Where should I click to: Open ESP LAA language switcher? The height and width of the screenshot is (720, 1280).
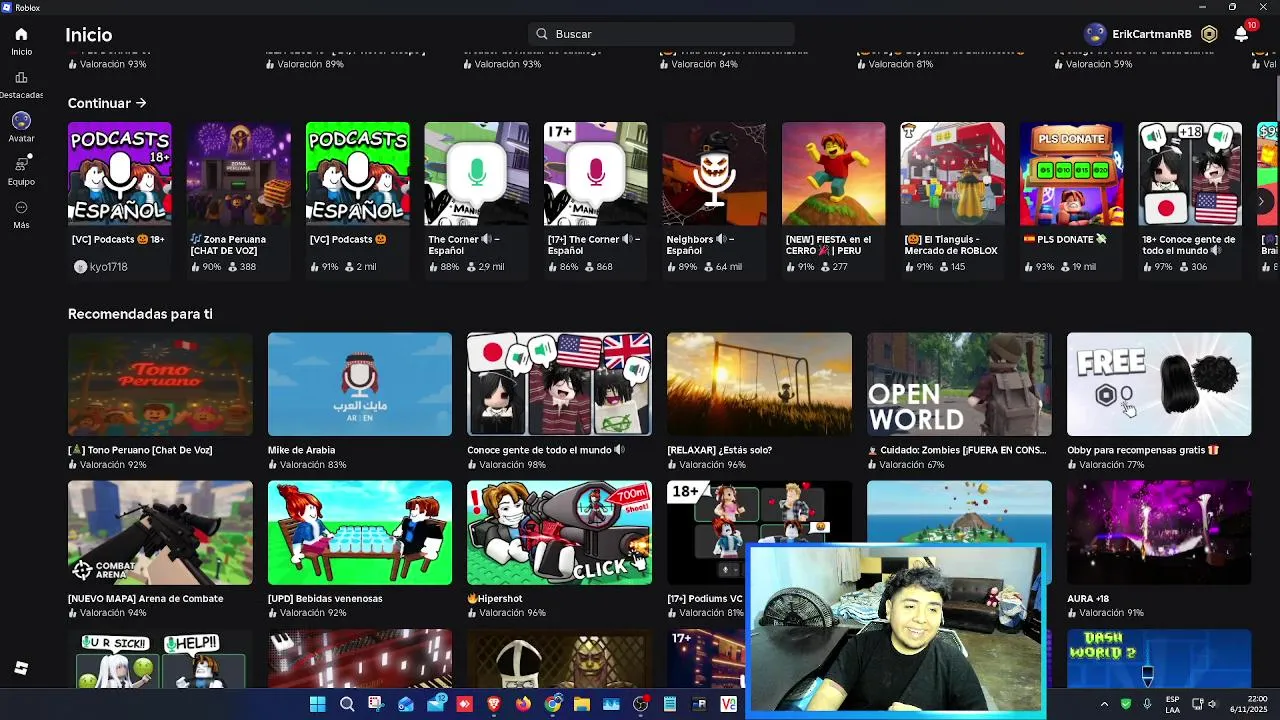[x=1172, y=704]
